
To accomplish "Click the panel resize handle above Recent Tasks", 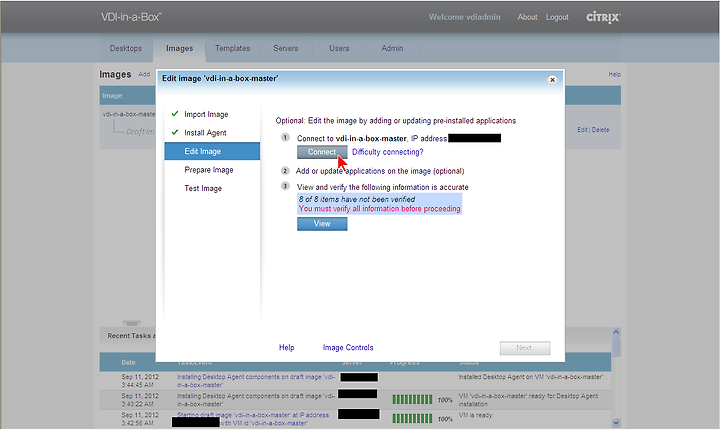I will [131, 323].
